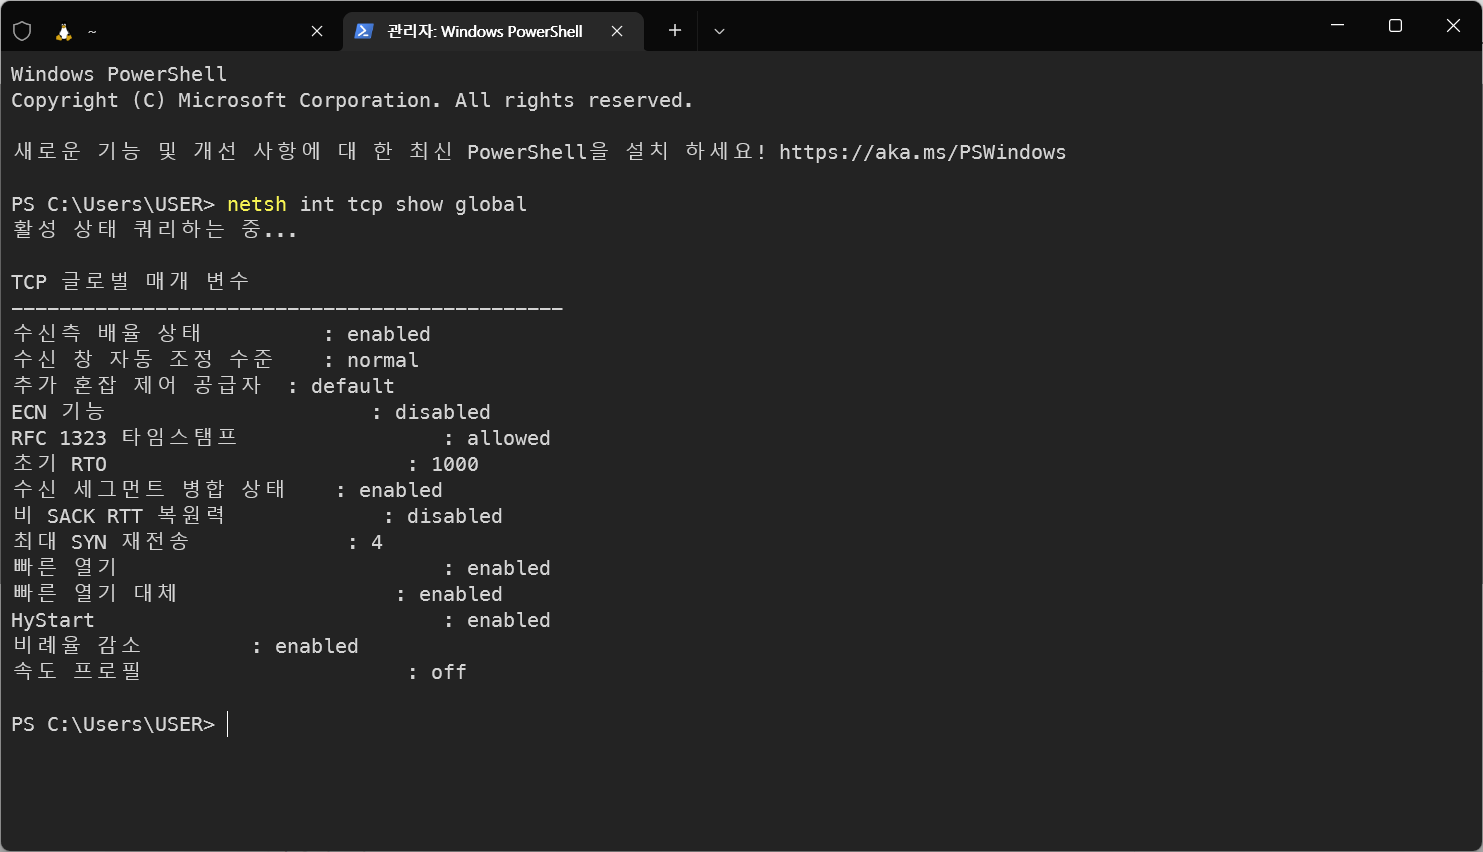Click the '빠른 열기' enabled row
Screen dimensions: 1483x852
(281, 568)
